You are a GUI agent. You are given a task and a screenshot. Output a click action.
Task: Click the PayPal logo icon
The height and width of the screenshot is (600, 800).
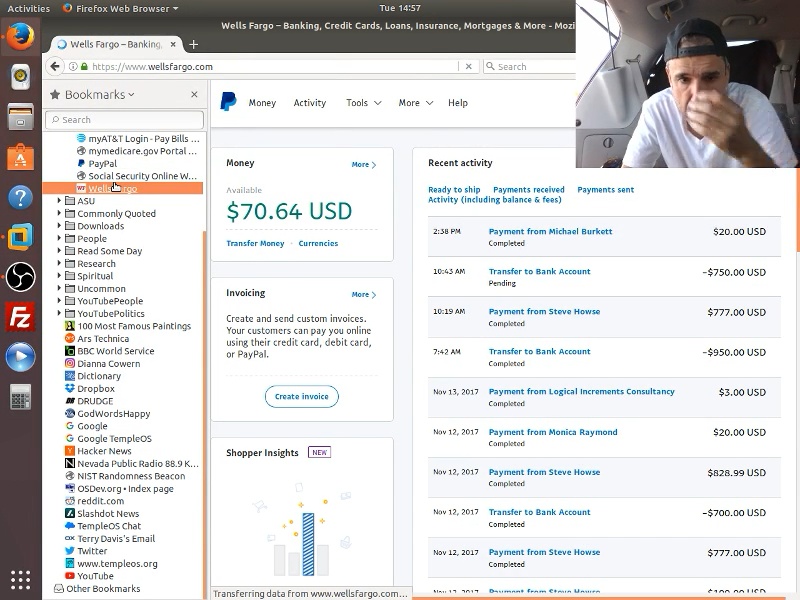(x=228, y=102)
